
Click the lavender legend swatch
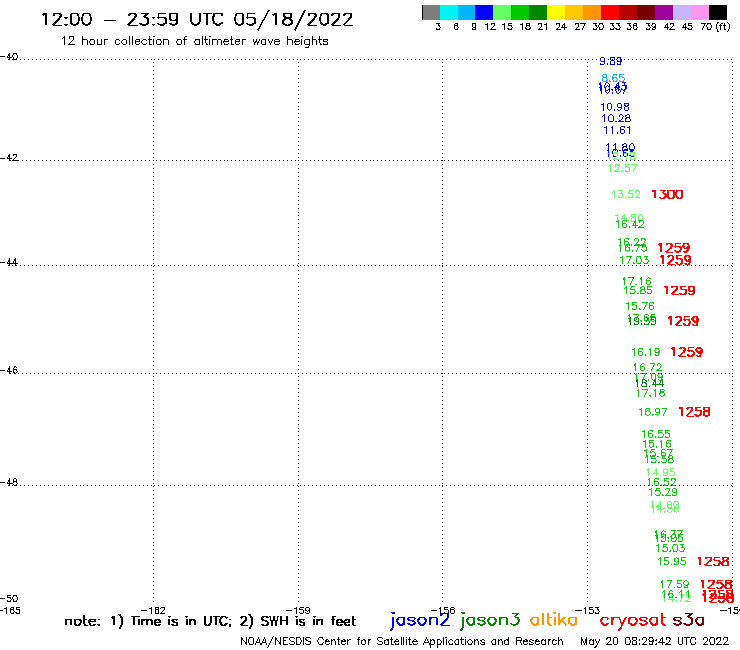682,12
